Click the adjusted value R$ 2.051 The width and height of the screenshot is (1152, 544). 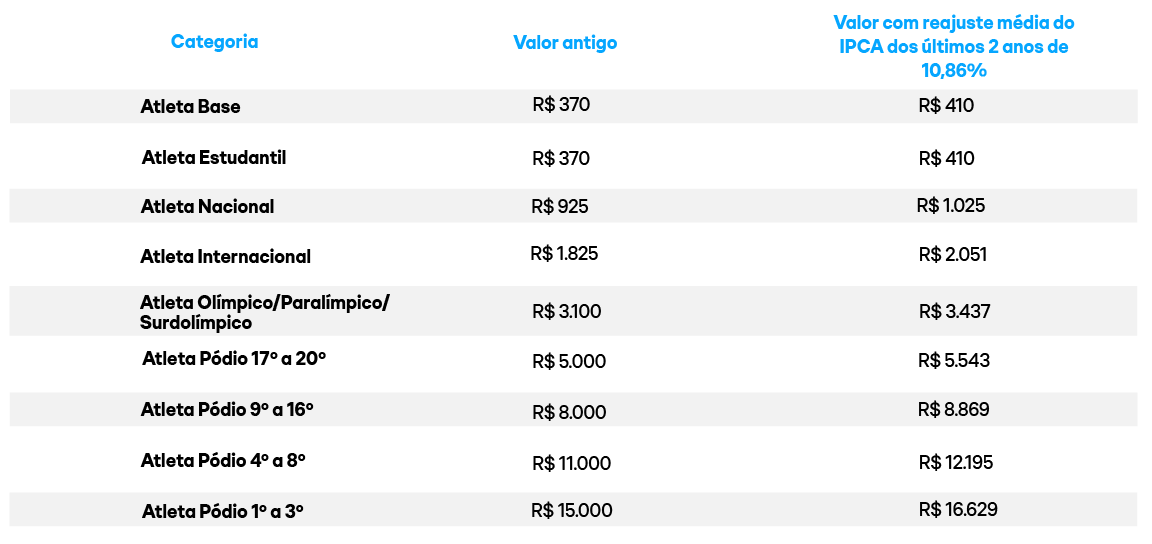[x=952, y=255]
